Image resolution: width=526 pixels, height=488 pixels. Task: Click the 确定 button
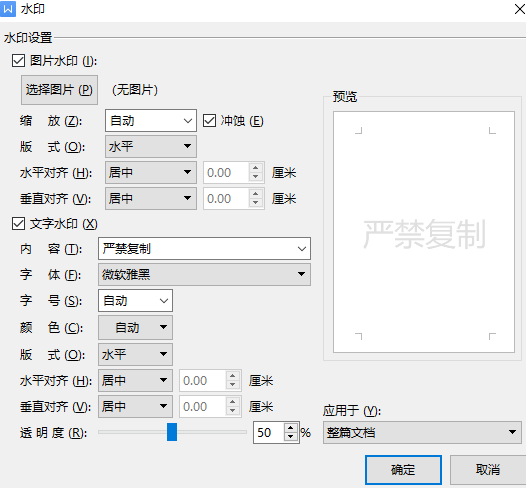[x=403, y=470]
